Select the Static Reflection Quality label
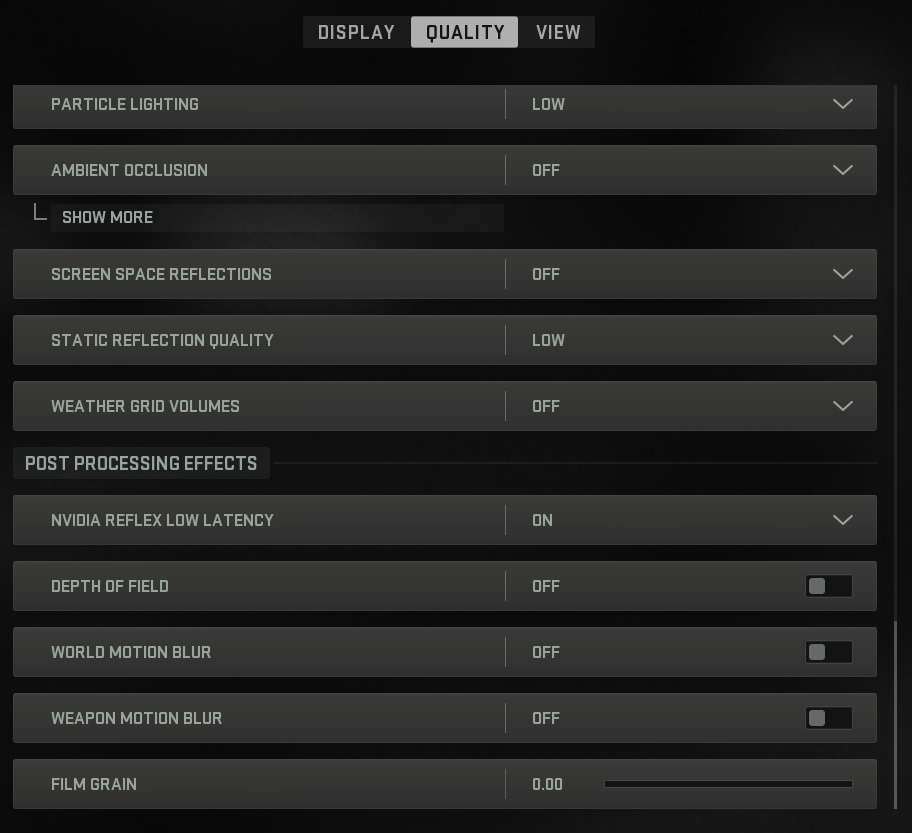 pyautogui.click(x=162, y=340)
